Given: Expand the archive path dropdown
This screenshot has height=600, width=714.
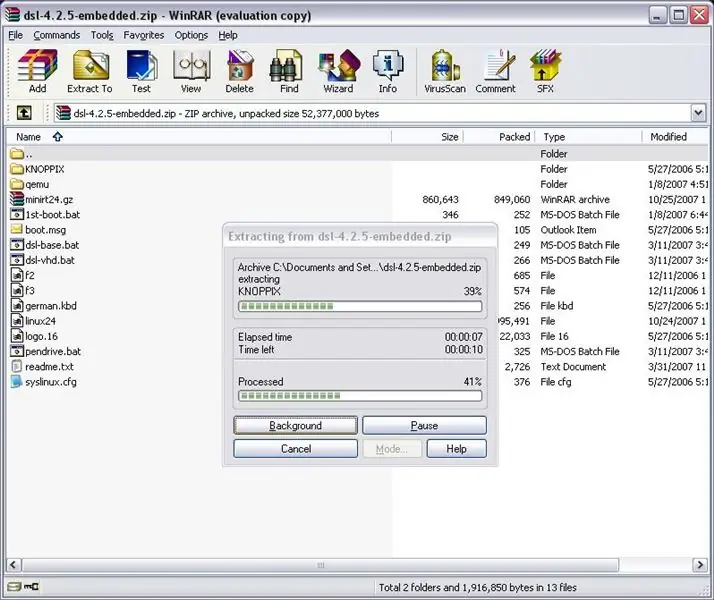Looking at the screenshot, I should (x=698, y=113).
